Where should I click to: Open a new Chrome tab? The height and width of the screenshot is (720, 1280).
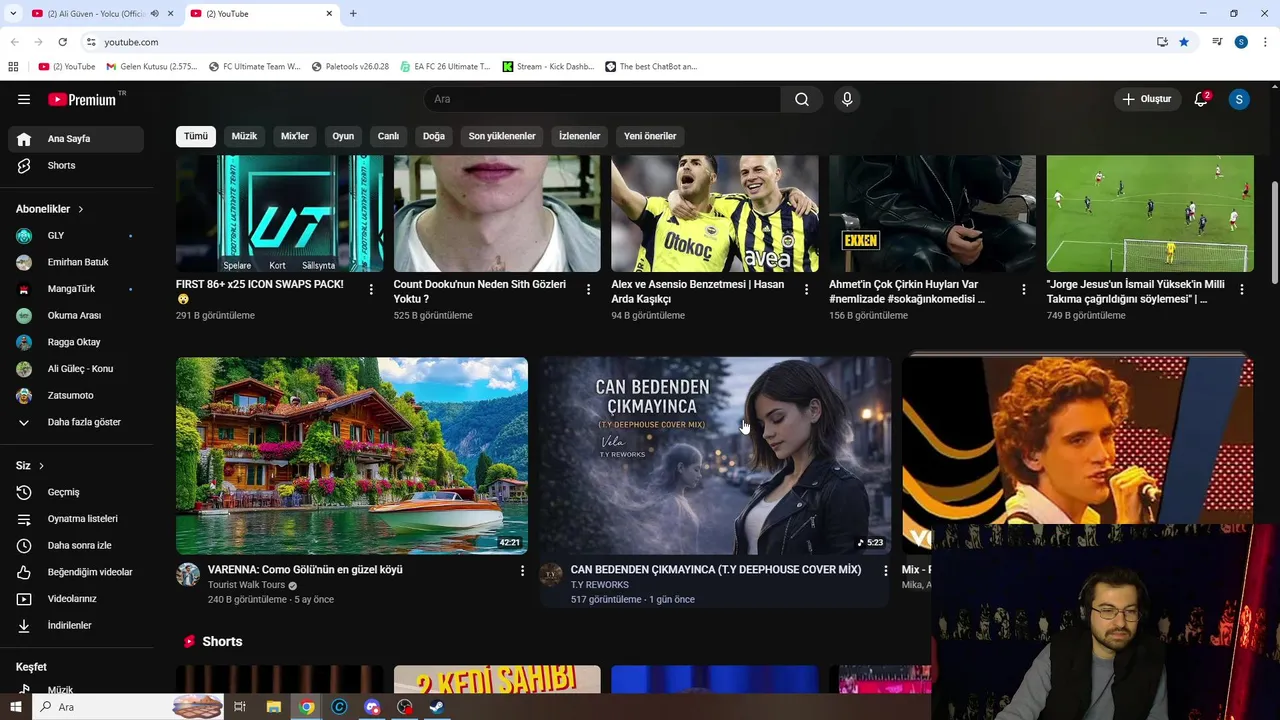(353, 13)
